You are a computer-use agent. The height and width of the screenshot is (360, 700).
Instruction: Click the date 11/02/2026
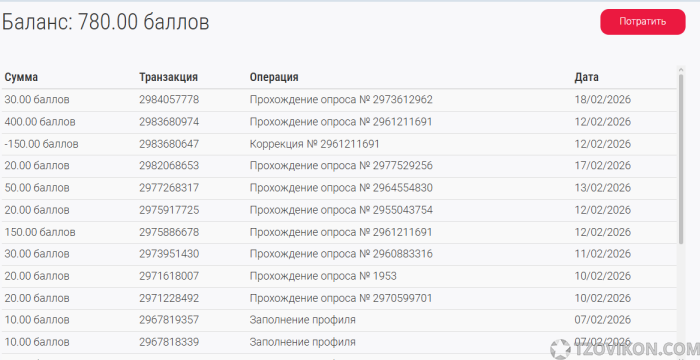click(603, 254)
